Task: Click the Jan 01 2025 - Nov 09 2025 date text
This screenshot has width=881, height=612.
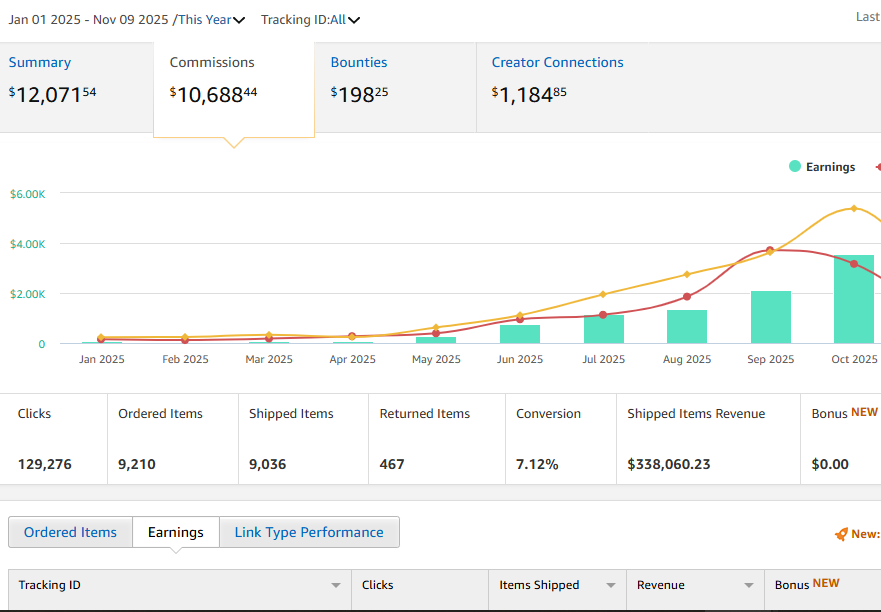Action: pos(88,20)
